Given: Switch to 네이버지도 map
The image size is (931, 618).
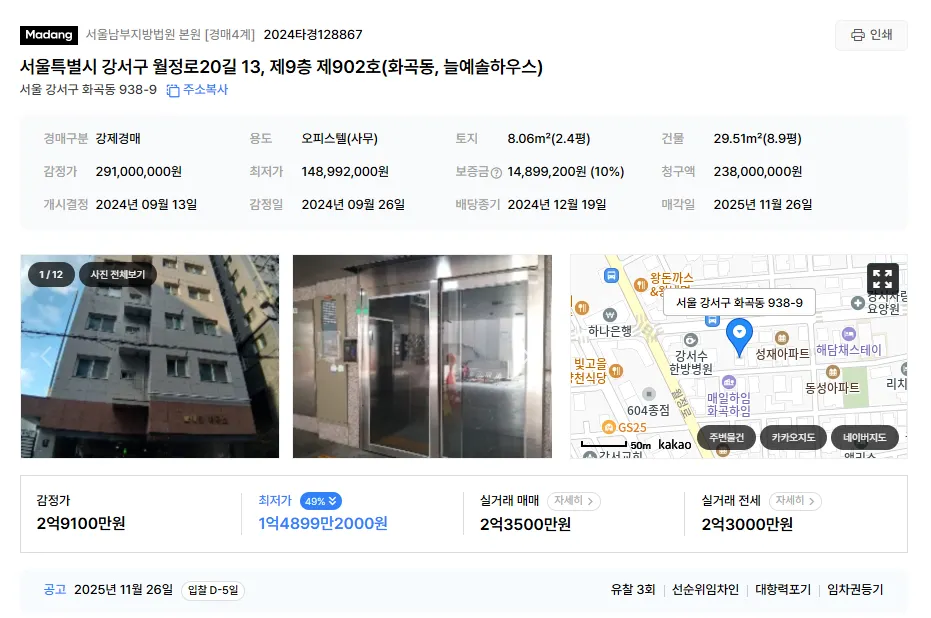Looking at the screenshot, I should [864, 438].
